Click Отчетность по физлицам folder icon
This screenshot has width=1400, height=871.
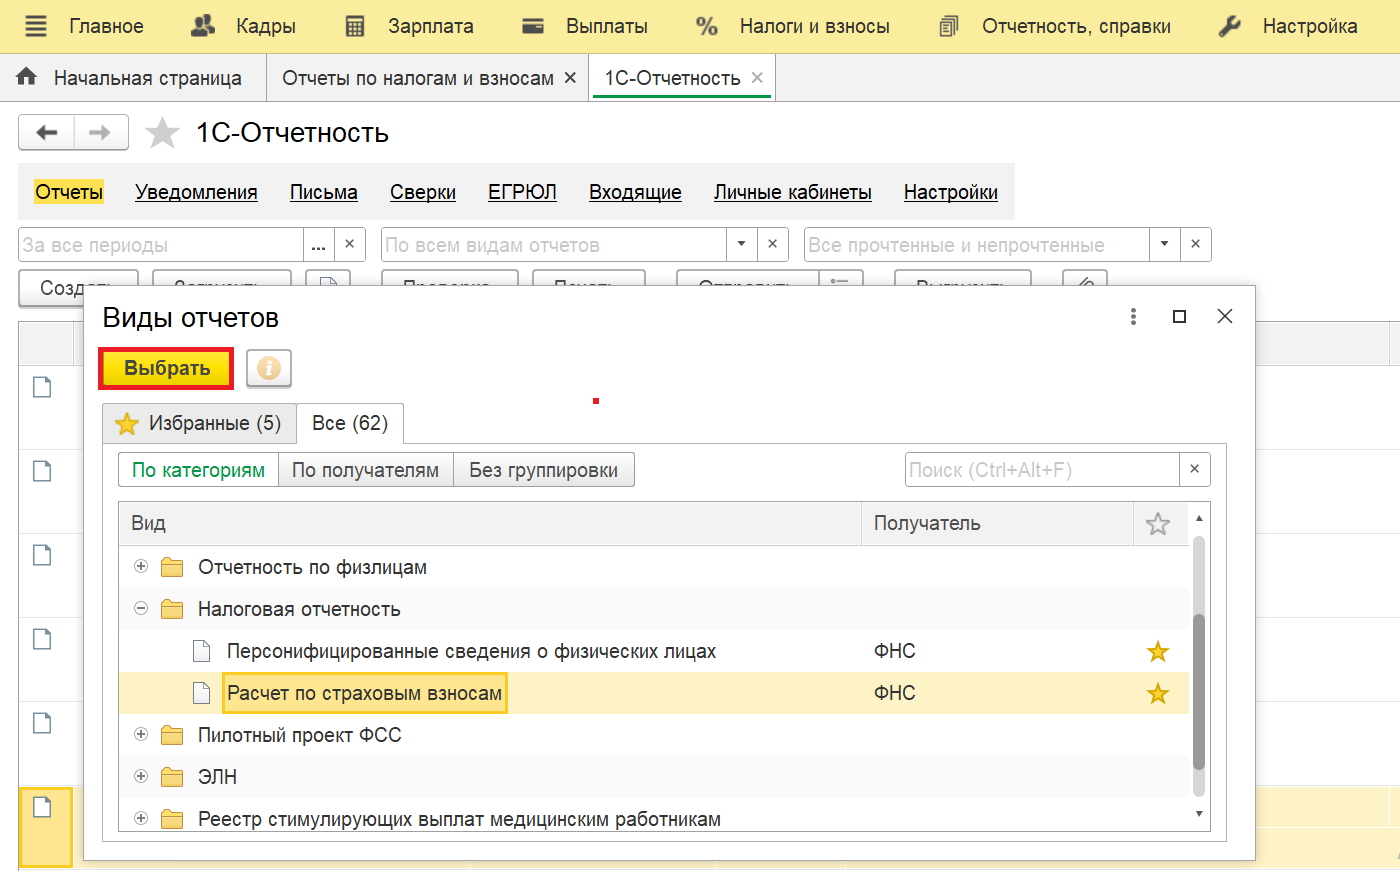[172, 568]
